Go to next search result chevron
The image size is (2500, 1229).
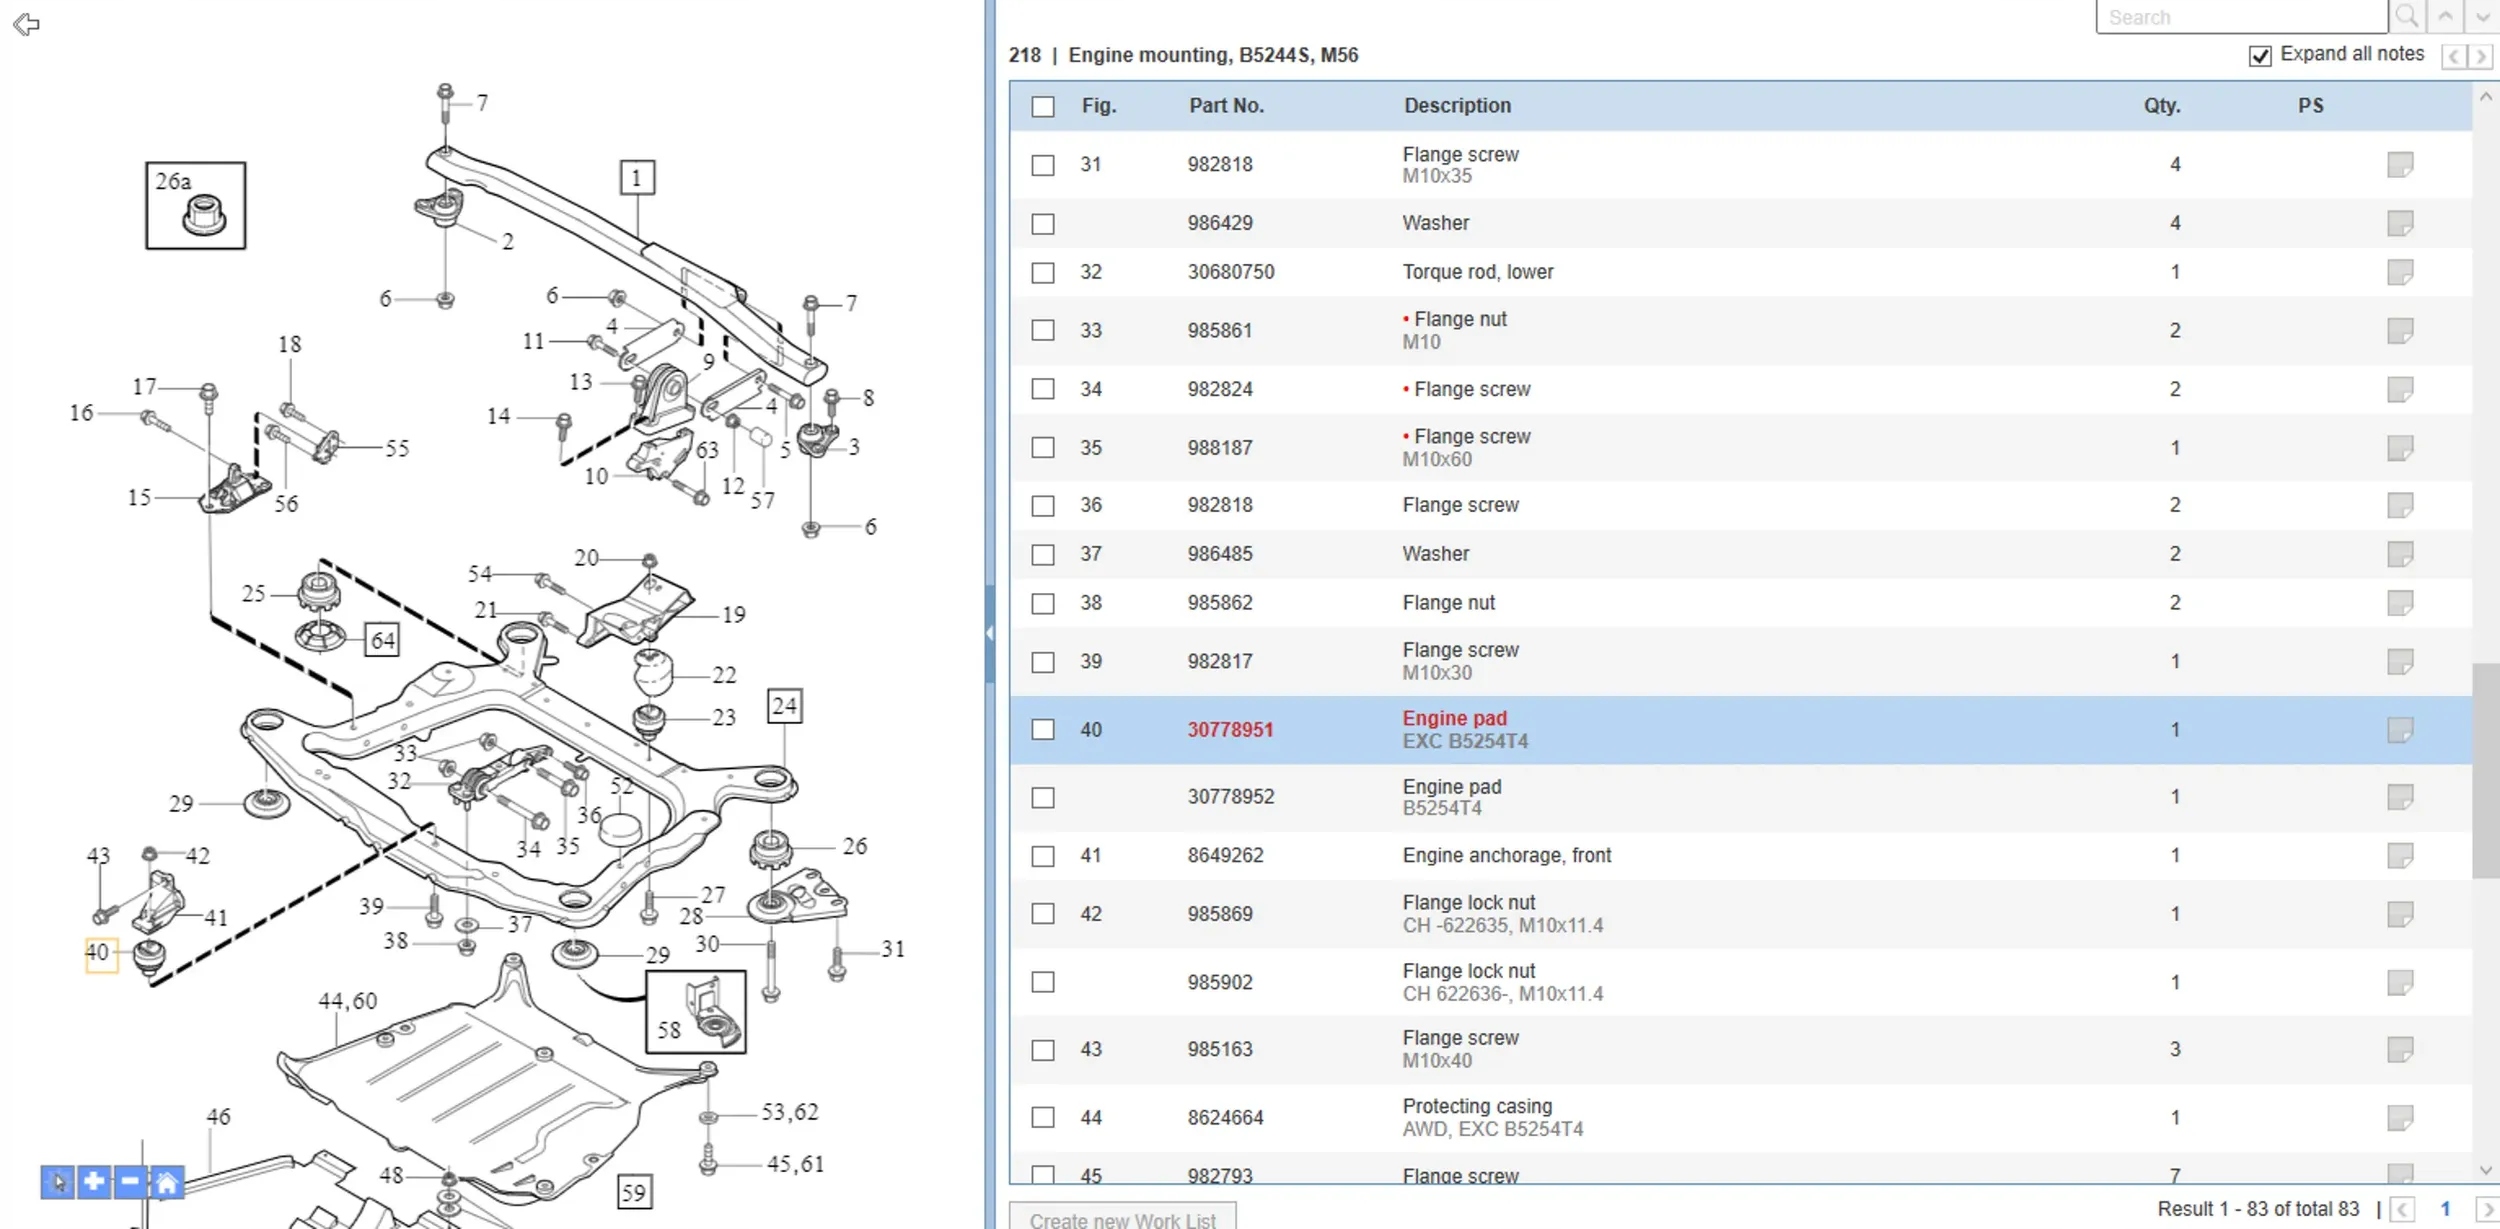click(x=2482, y=17)
